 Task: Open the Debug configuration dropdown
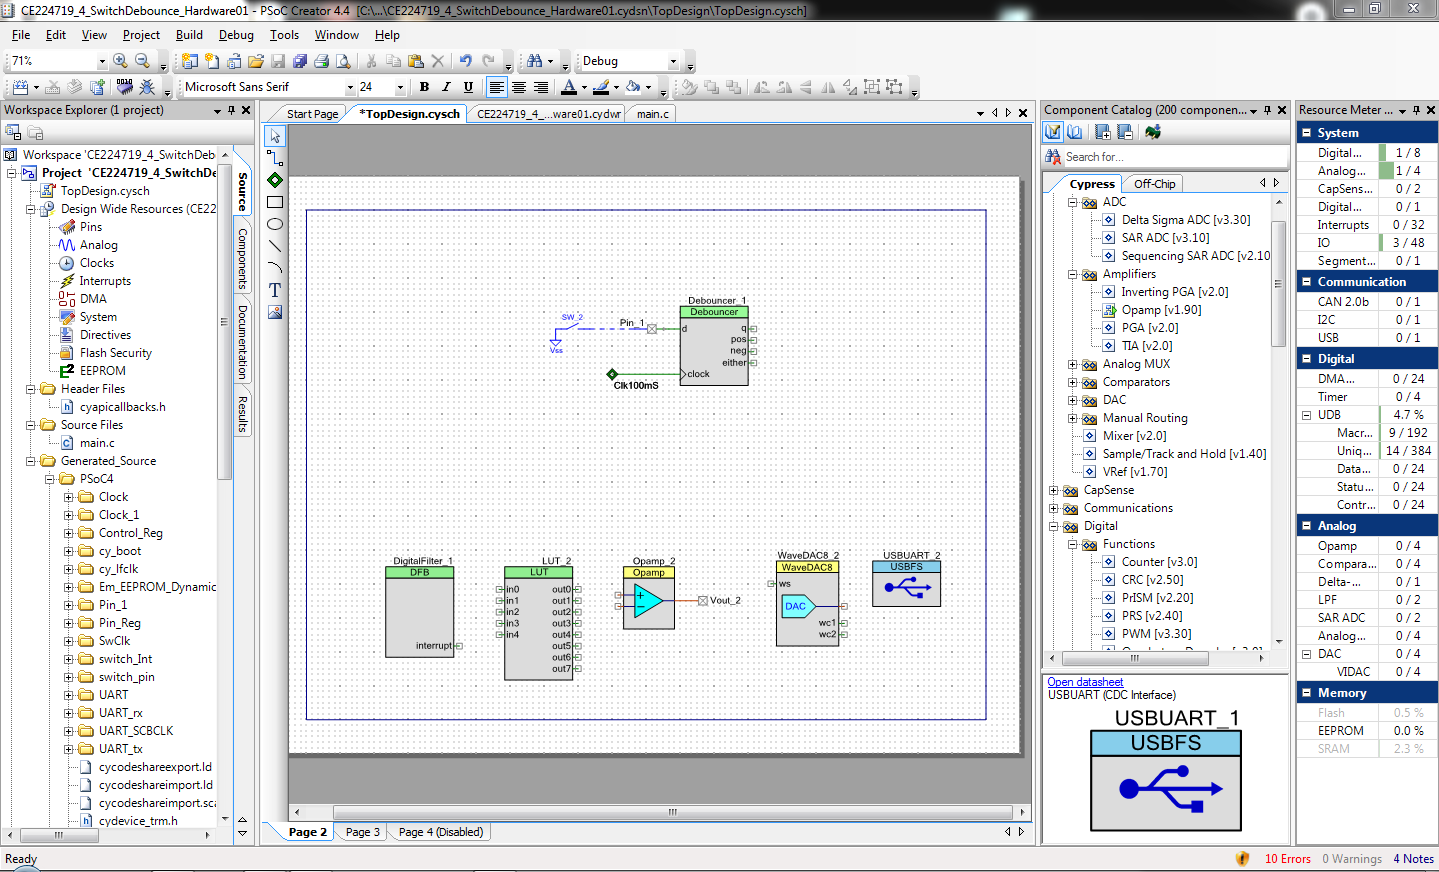(673, 61)
